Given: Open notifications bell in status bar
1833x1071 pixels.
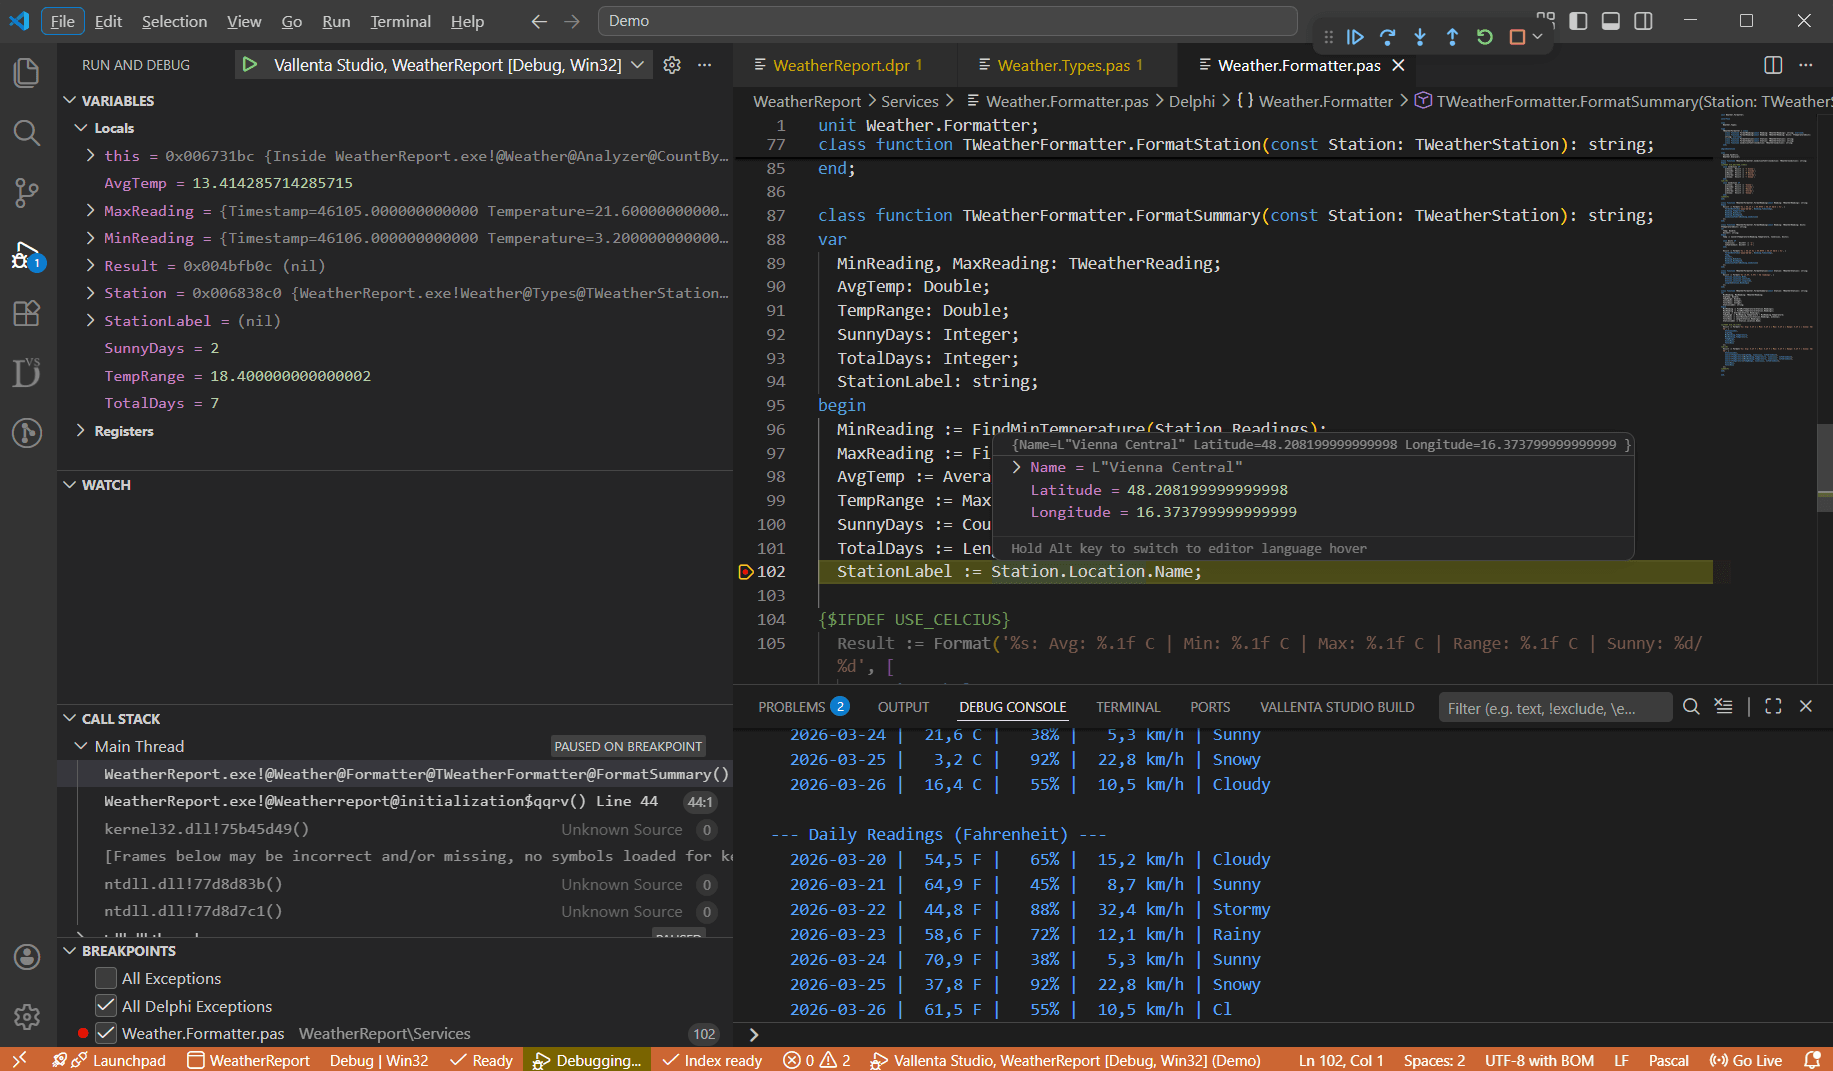Looking at the screenshot, I should (x=1812, y=1060).
